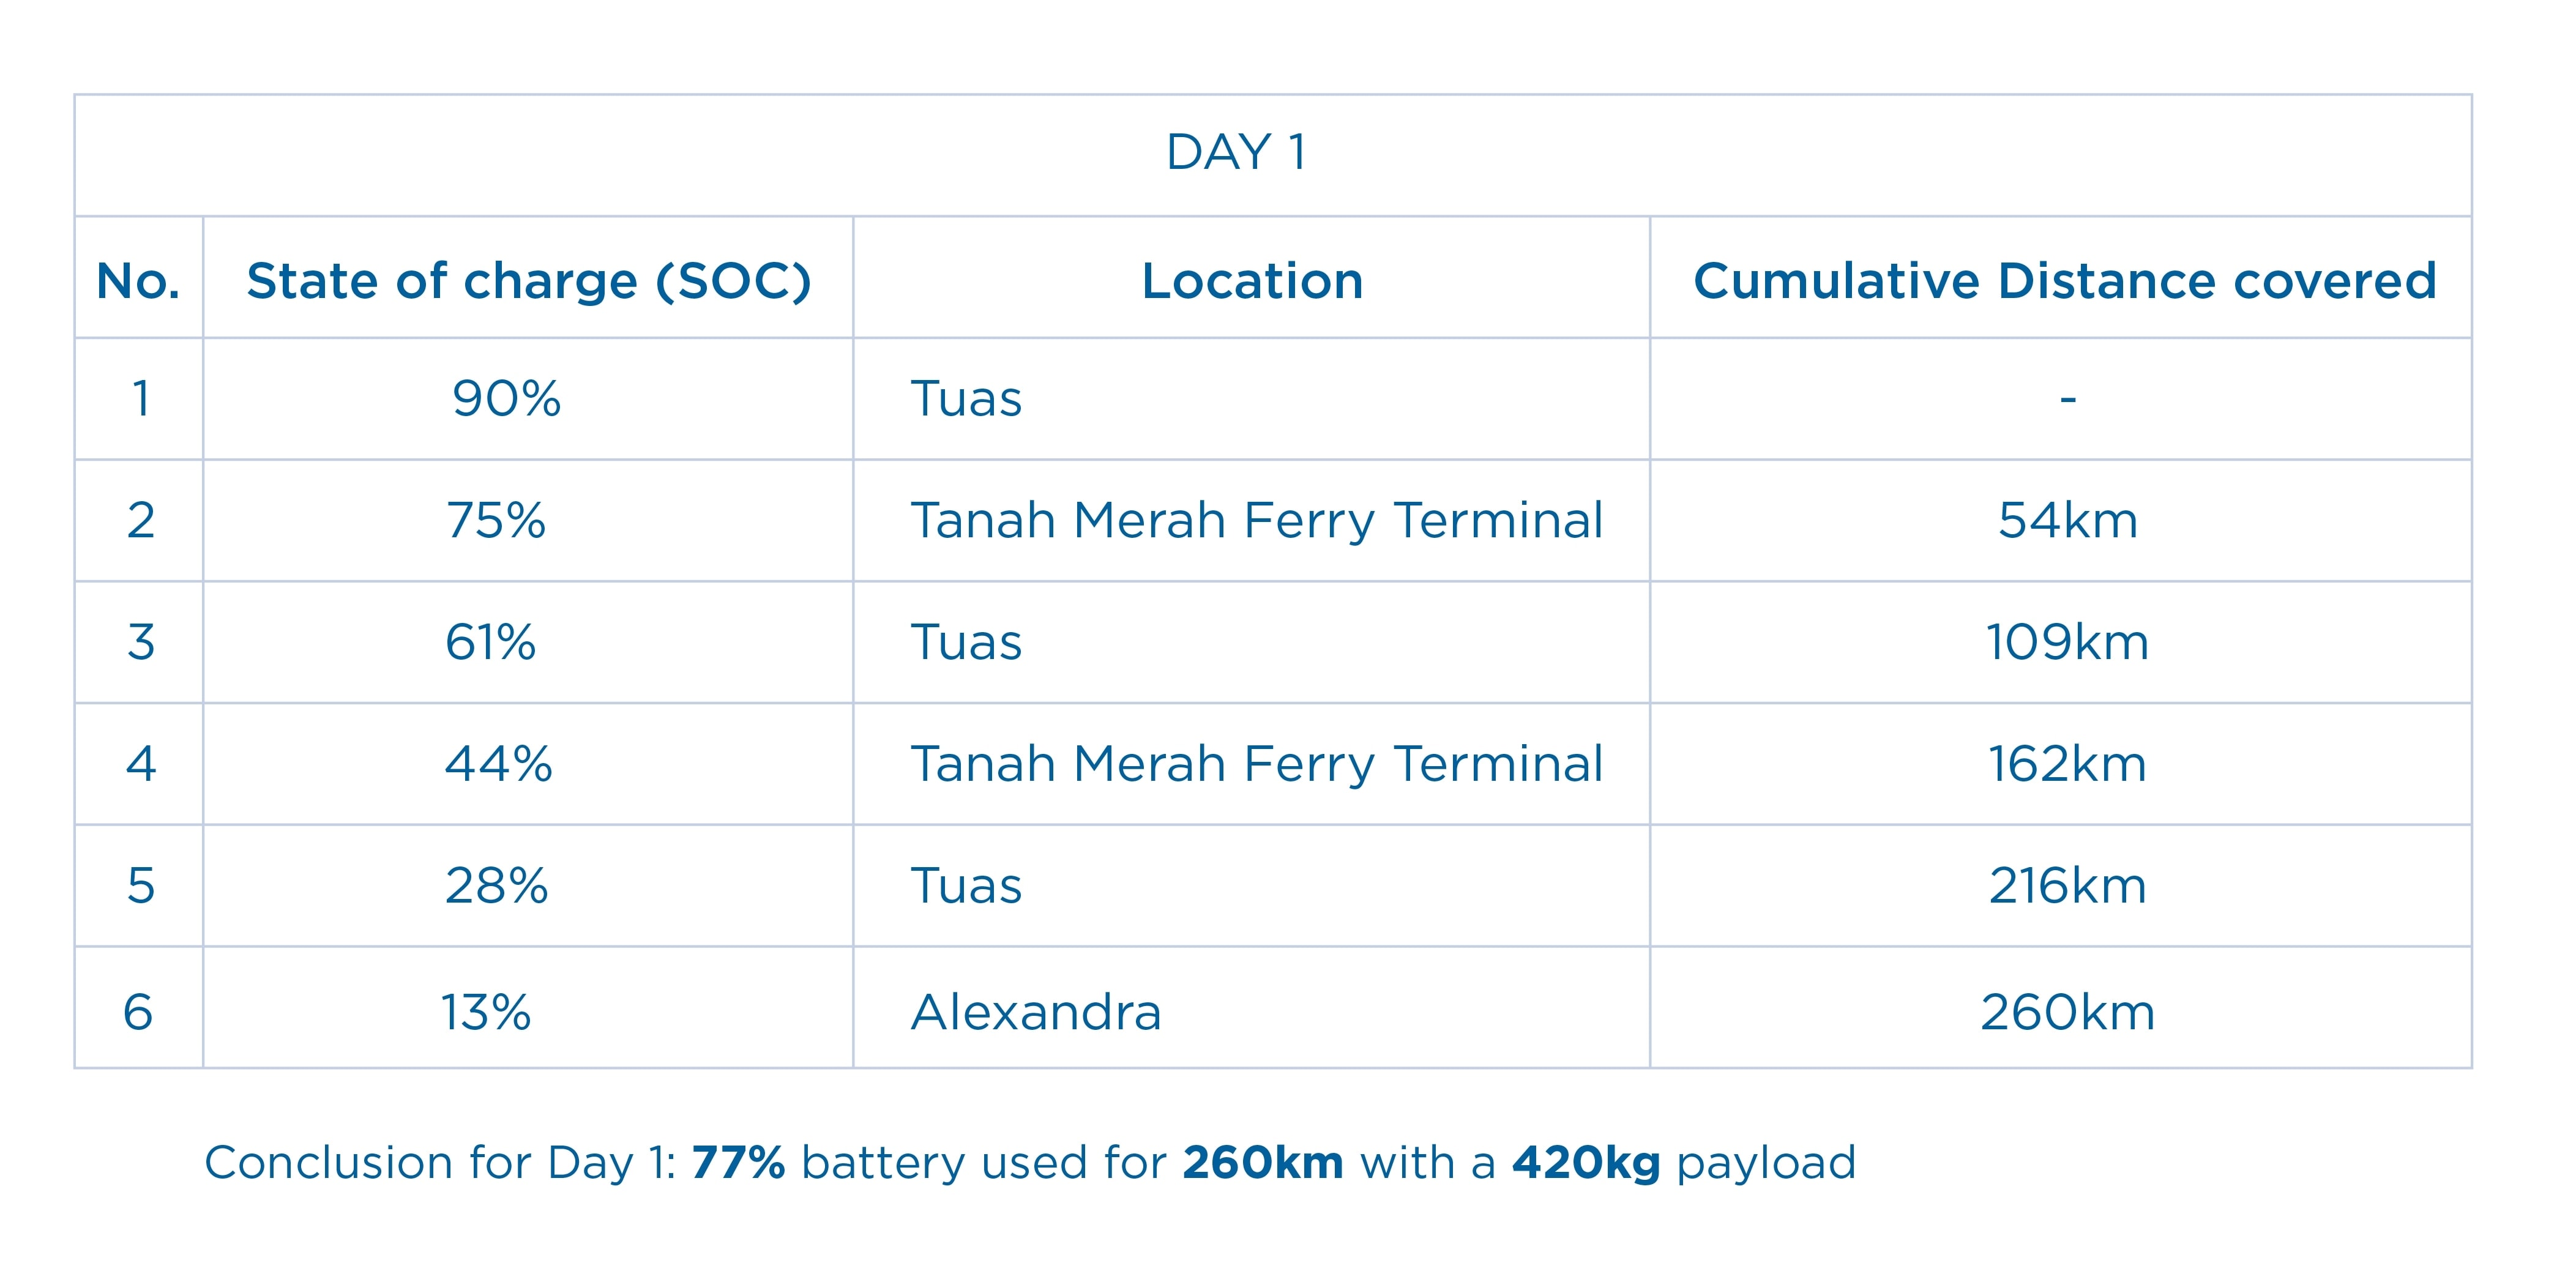Select the 61% SOC cell

(x=490, y=642)
